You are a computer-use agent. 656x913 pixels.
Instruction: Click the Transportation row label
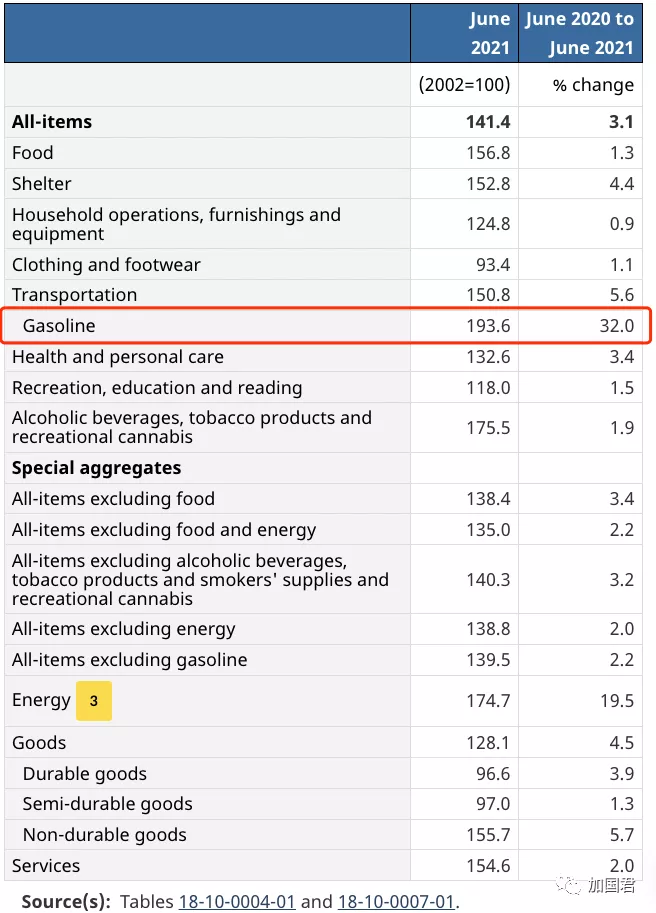pyautogui.click(x=74, y=295)
